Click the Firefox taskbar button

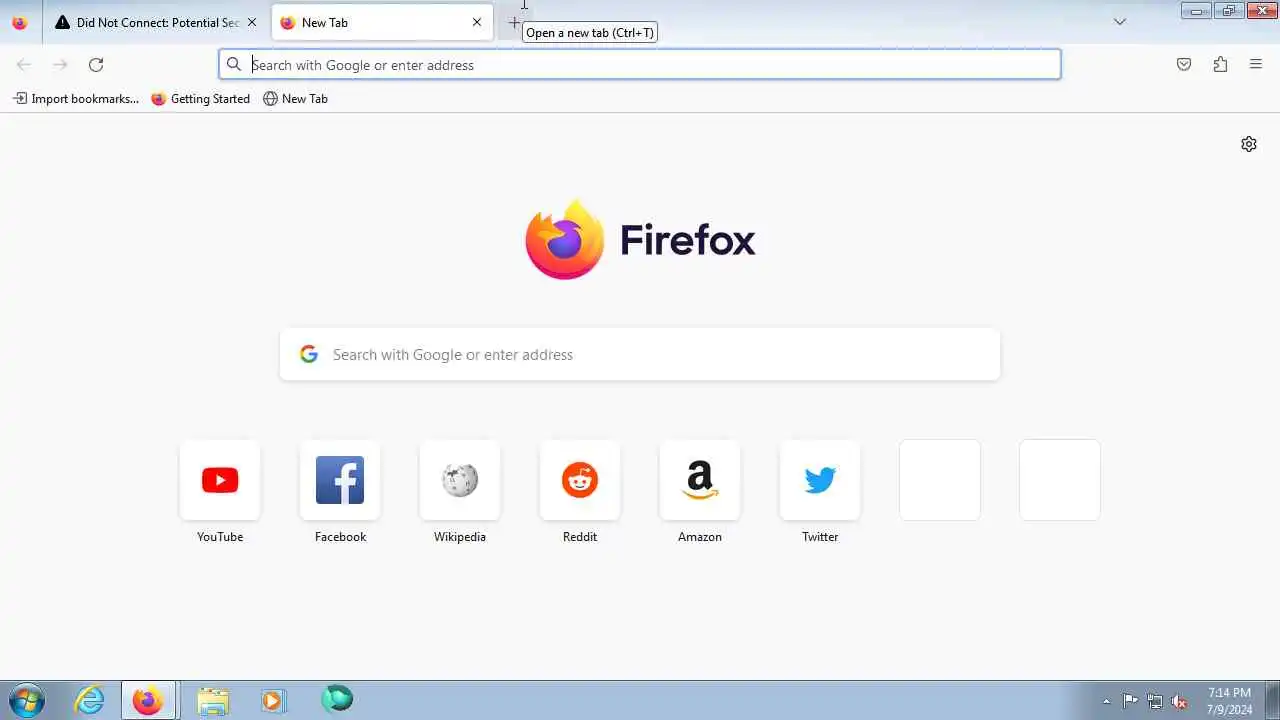coord(148,700)
